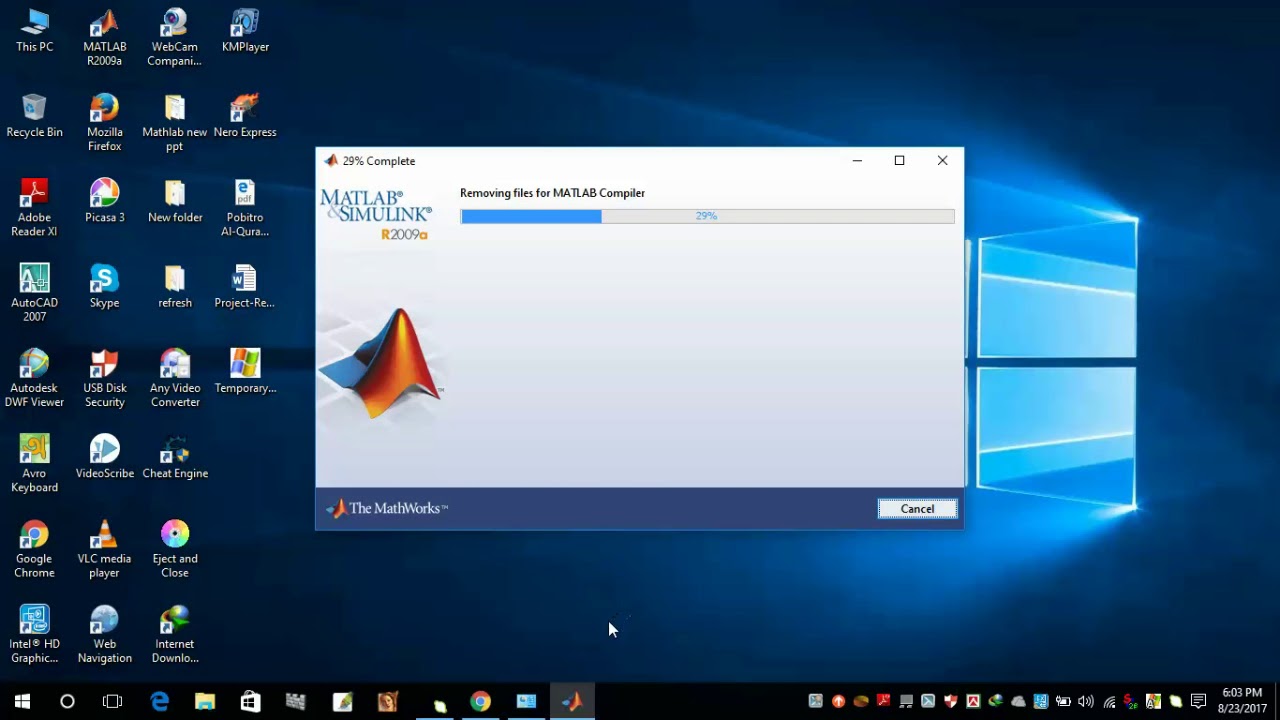The image size is (1280, 720).
Task: Click the 29% uninstall progress bar
Action: 707,216
